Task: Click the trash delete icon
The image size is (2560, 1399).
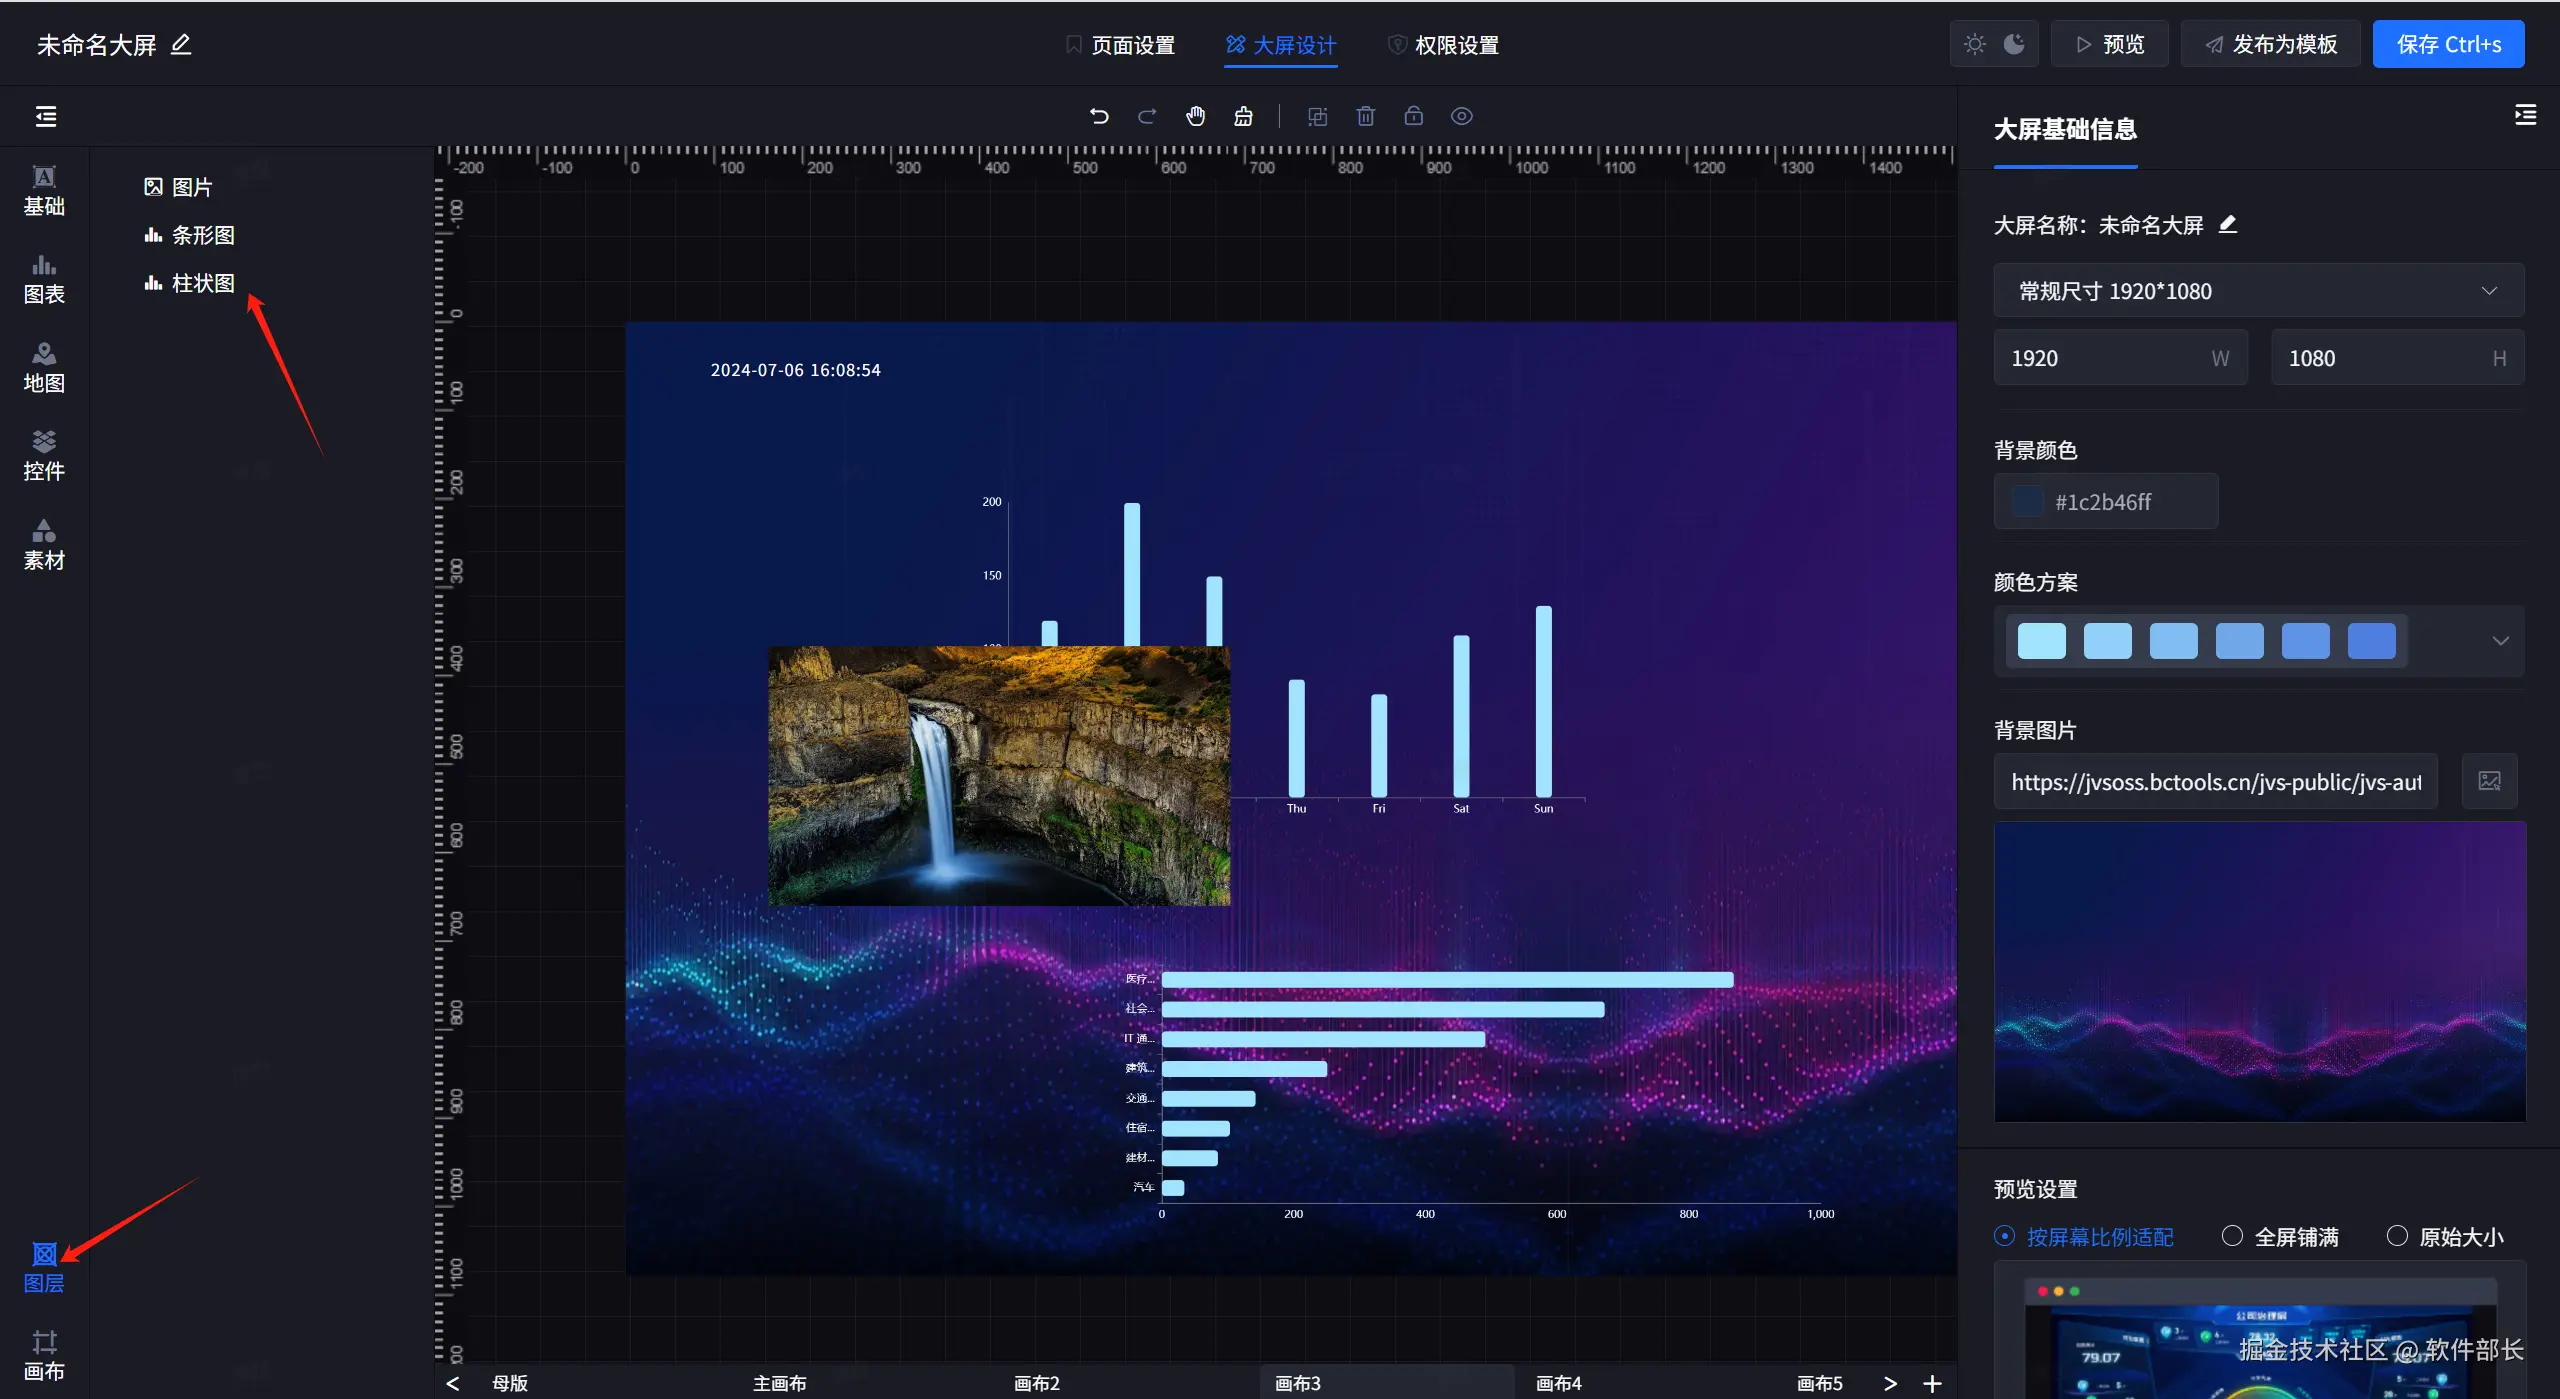Action: [x=1365, y=116]
